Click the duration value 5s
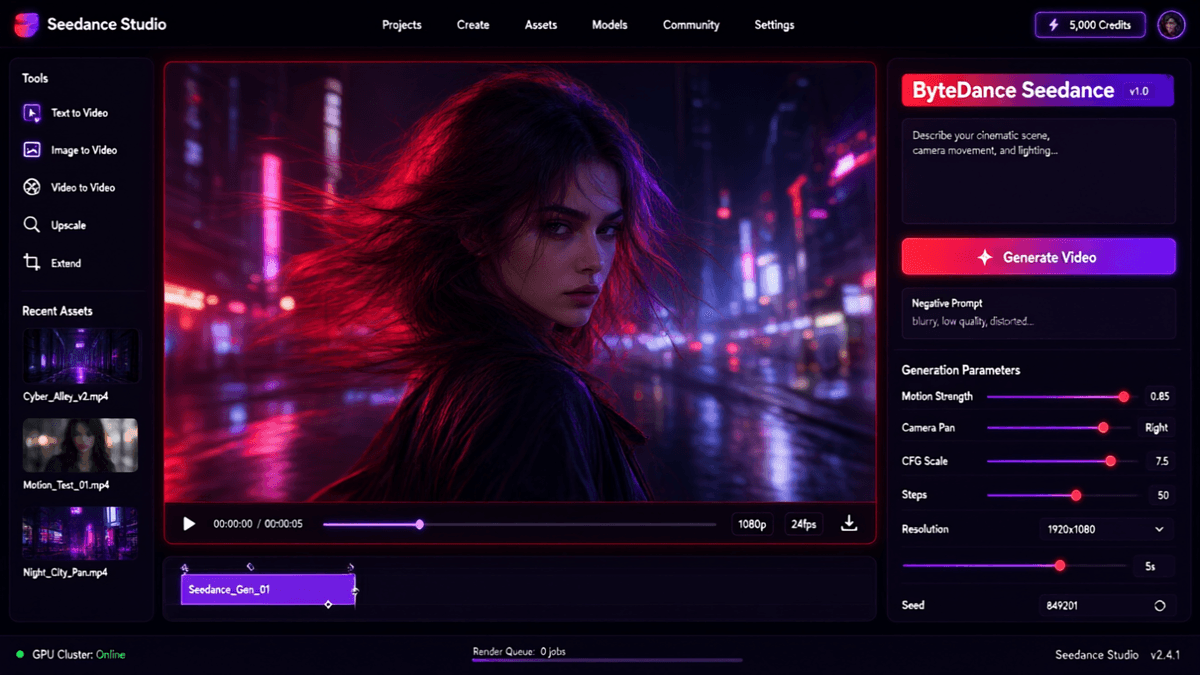Image resolution: width=1200 pixels, height=675 pixels. point(1154,566)
